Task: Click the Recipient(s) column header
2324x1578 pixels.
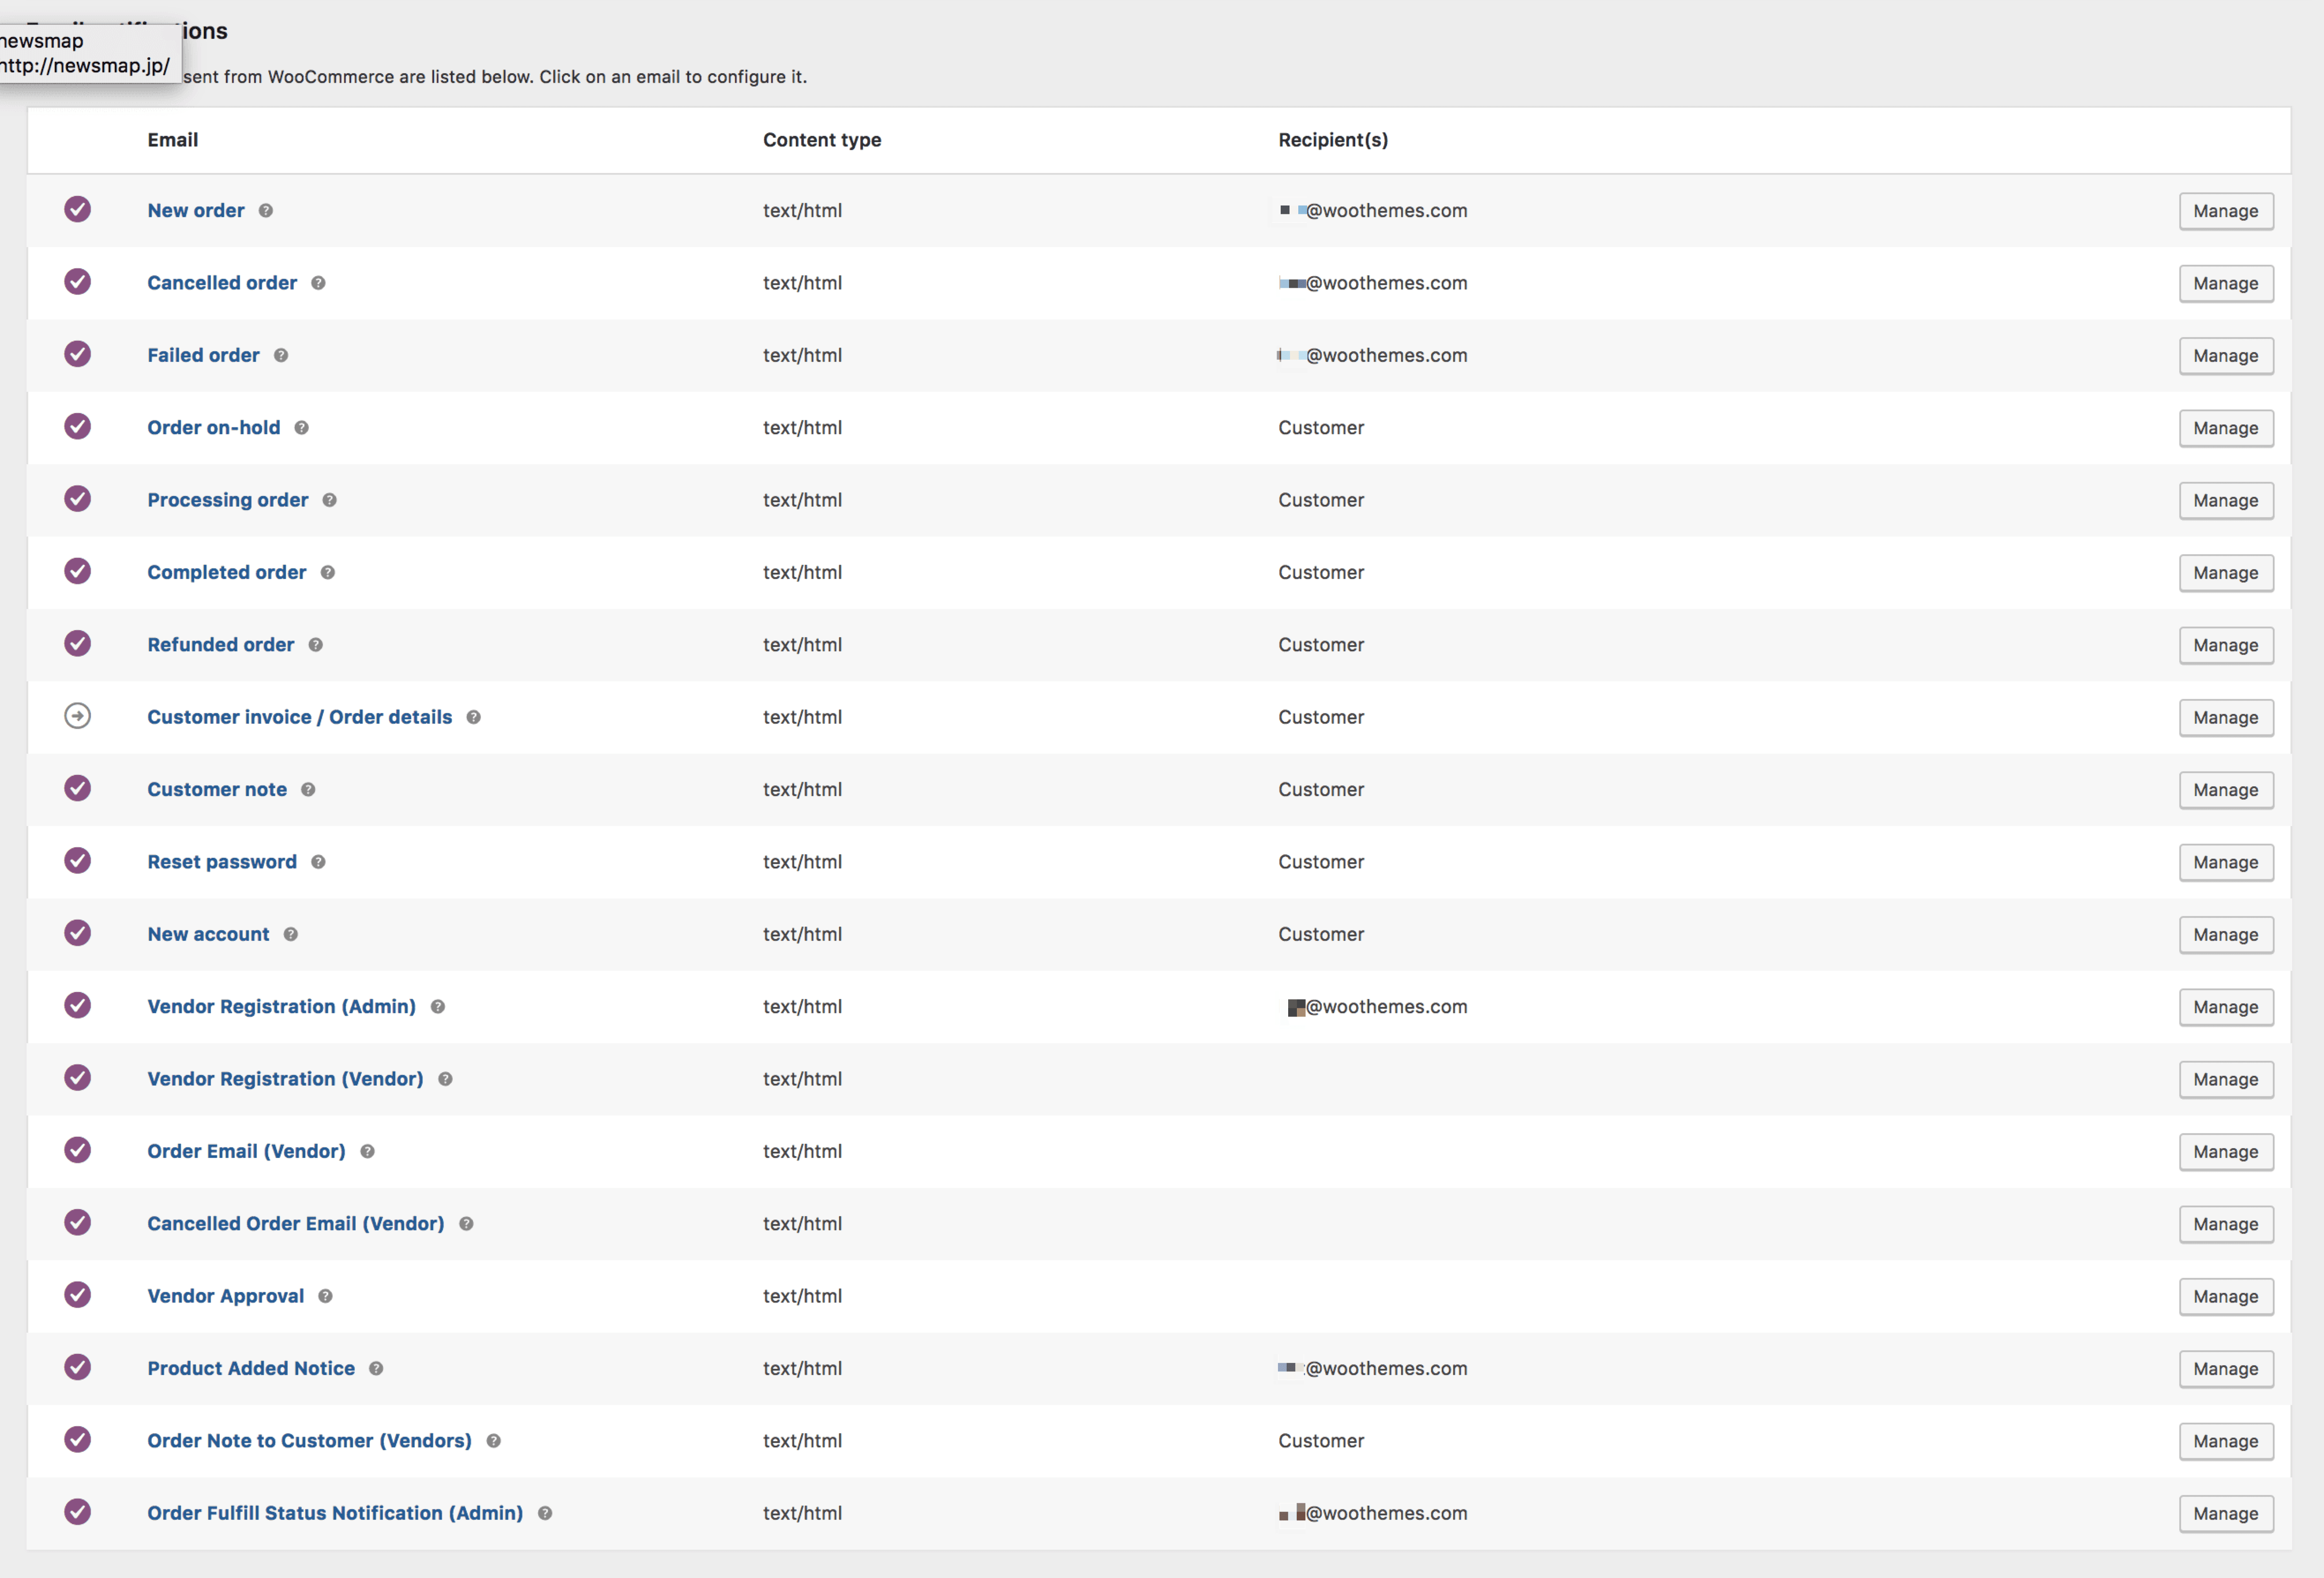Action: (x=1333, y=140)
